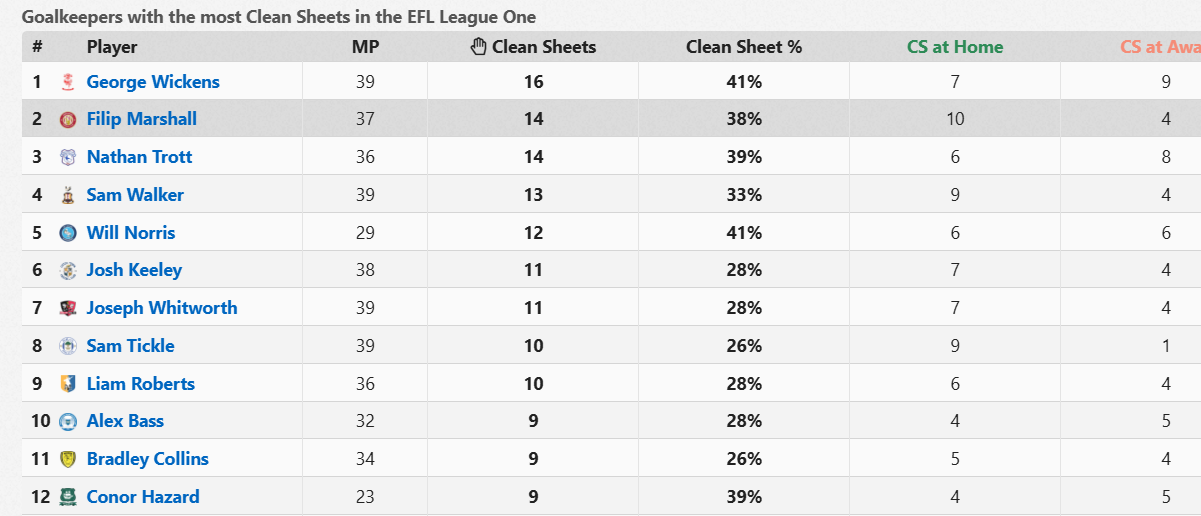The image size is (1201, 516).
Task: Click the glove icon in Clean Sheets header
Action: (479, 47)
